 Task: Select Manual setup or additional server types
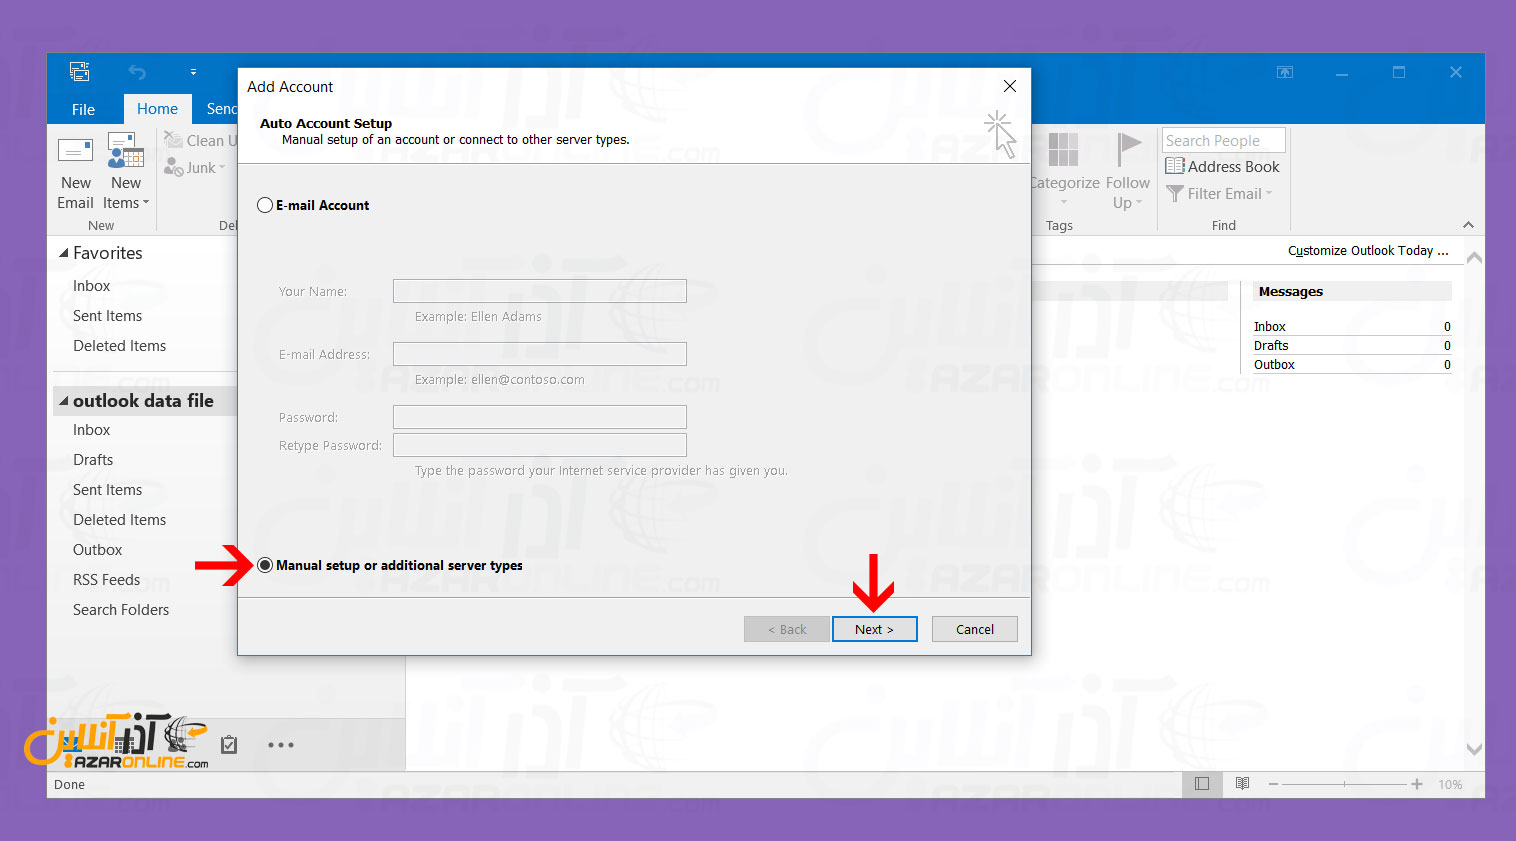pos(265,565)
